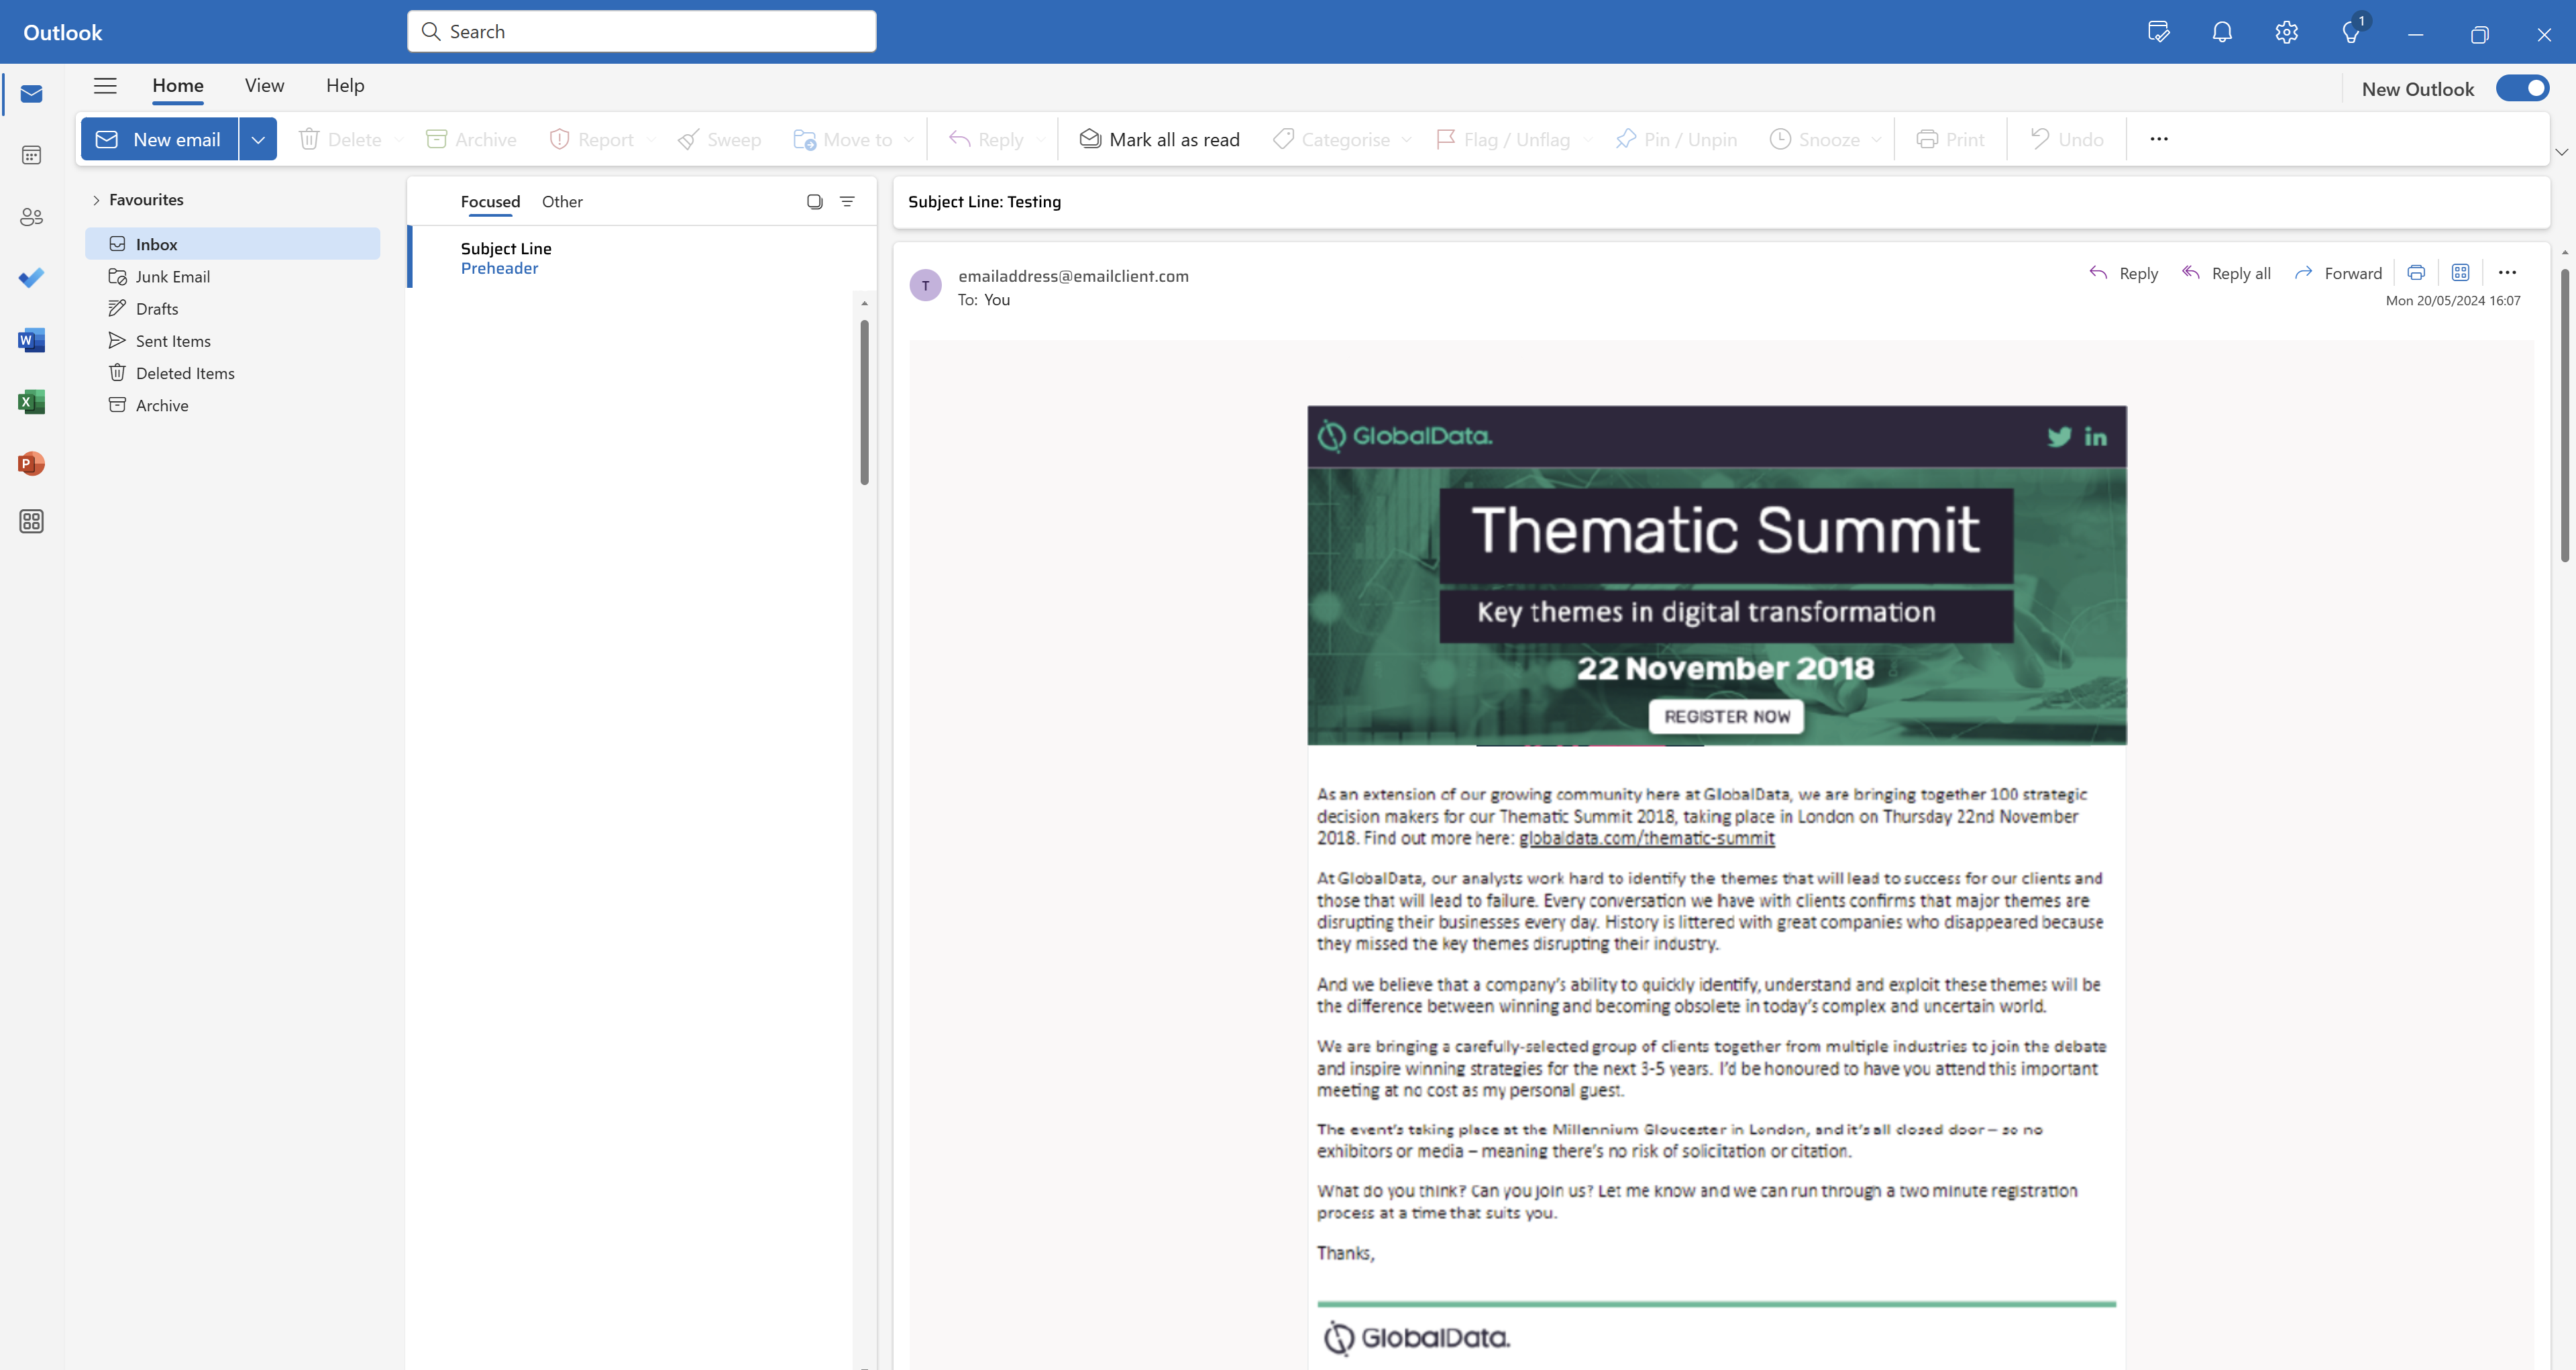Click Mark all as read

click(x=1159, y=140)
